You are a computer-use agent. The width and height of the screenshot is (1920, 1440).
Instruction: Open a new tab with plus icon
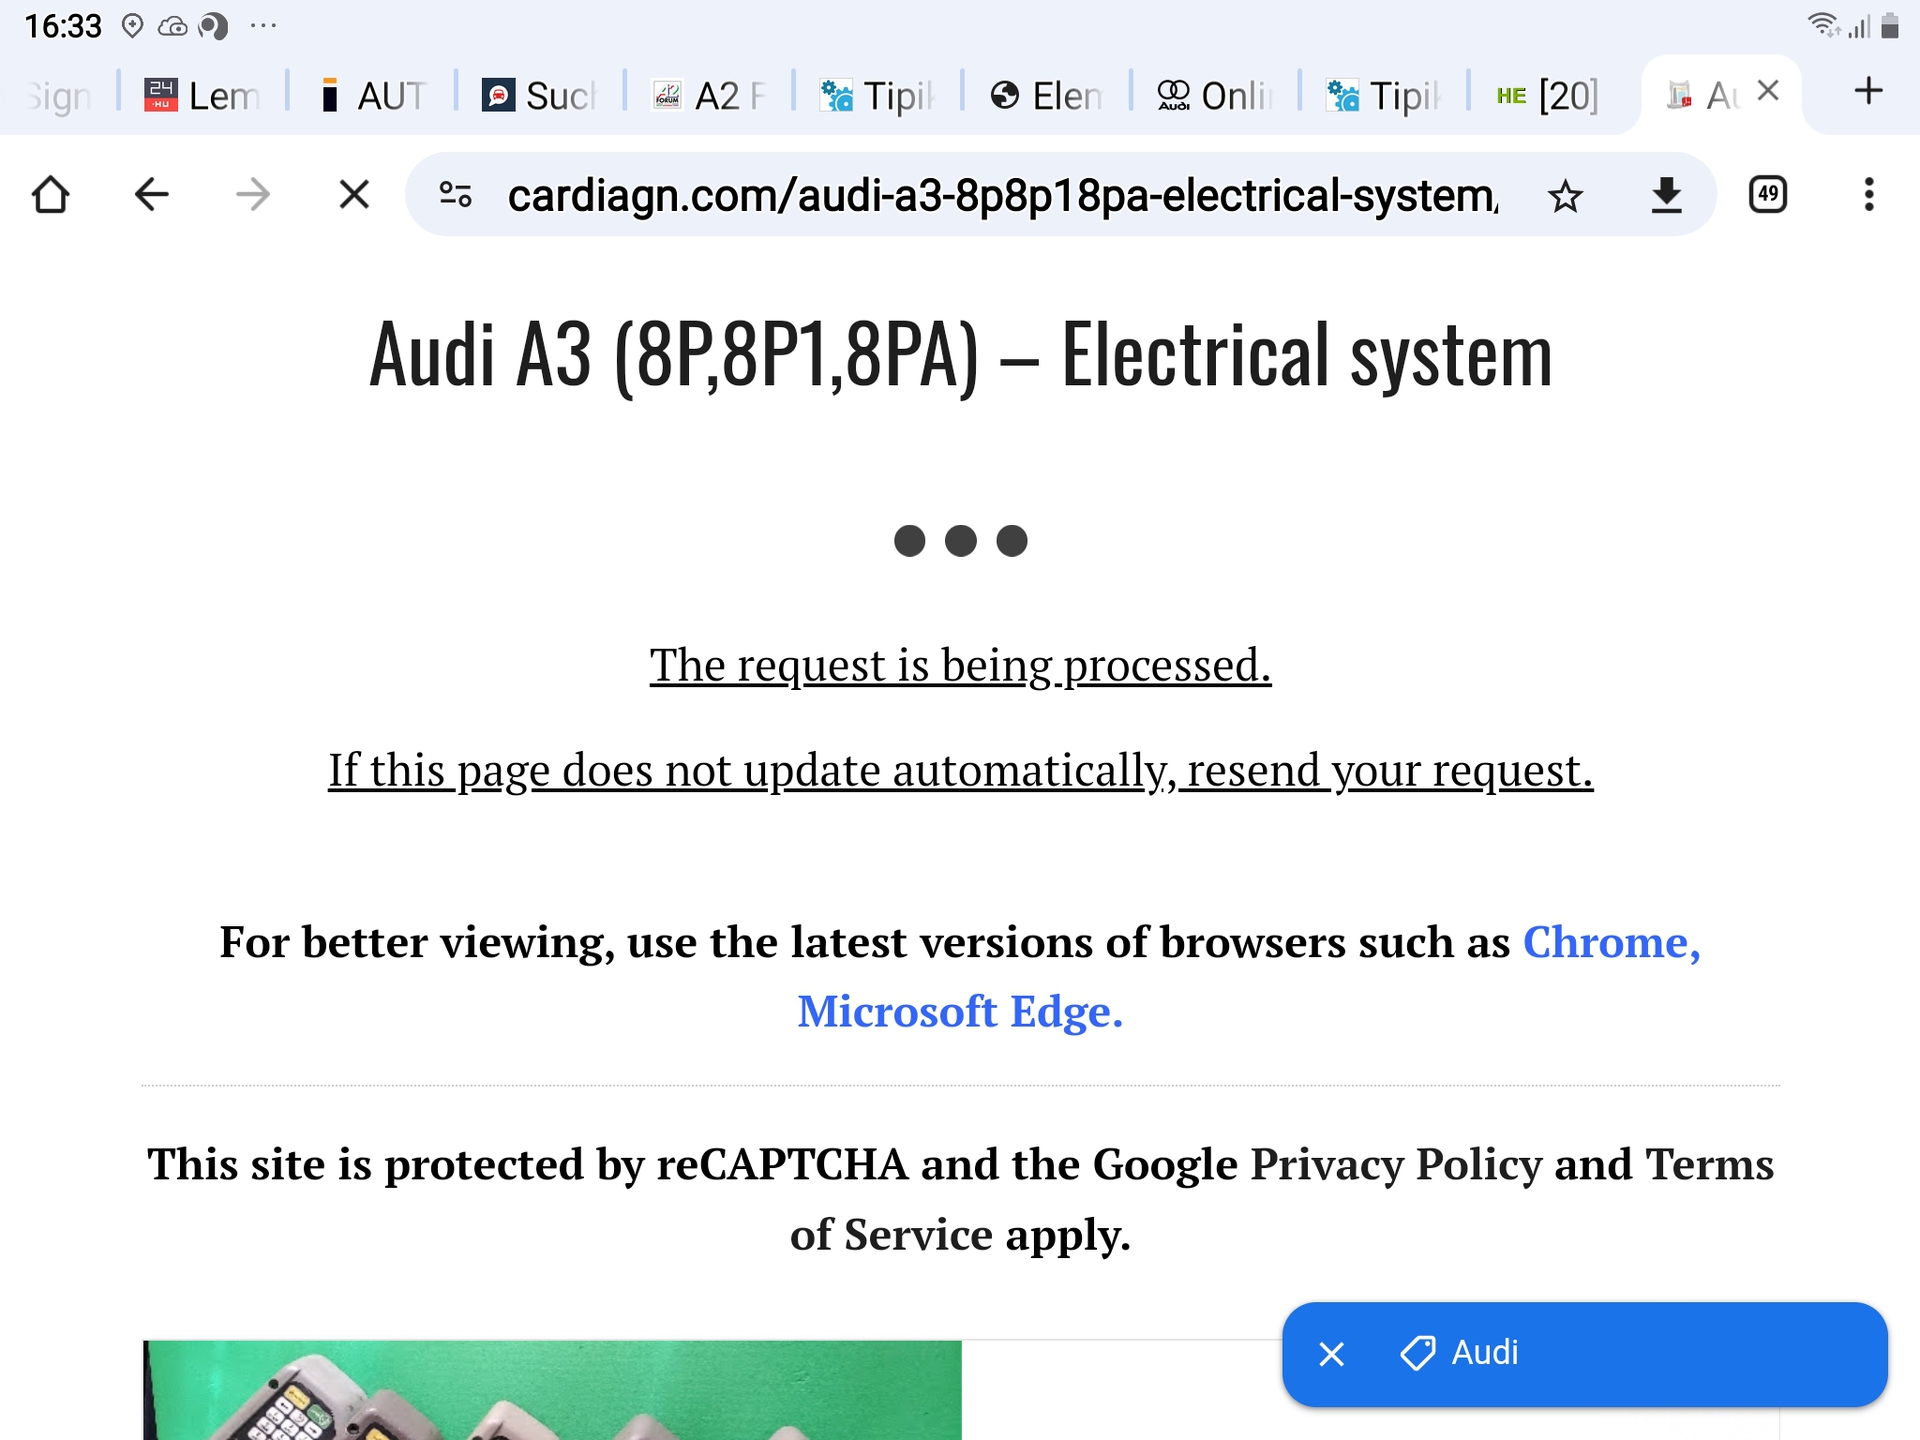[1867, 92]
